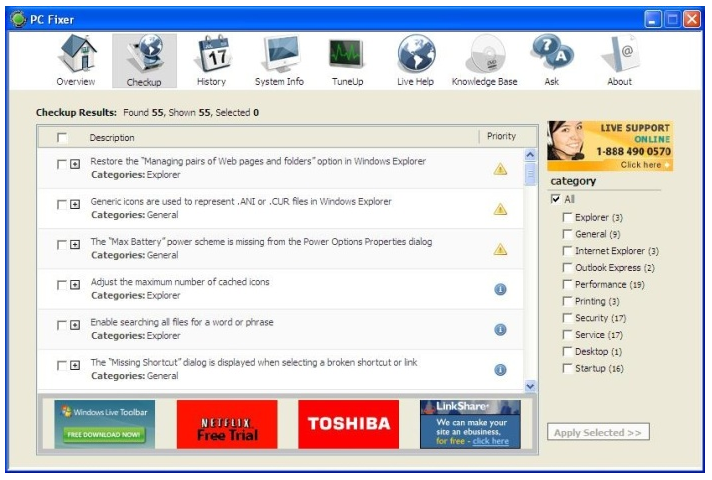Check the Security (17) category box

[x=567, y=318]
